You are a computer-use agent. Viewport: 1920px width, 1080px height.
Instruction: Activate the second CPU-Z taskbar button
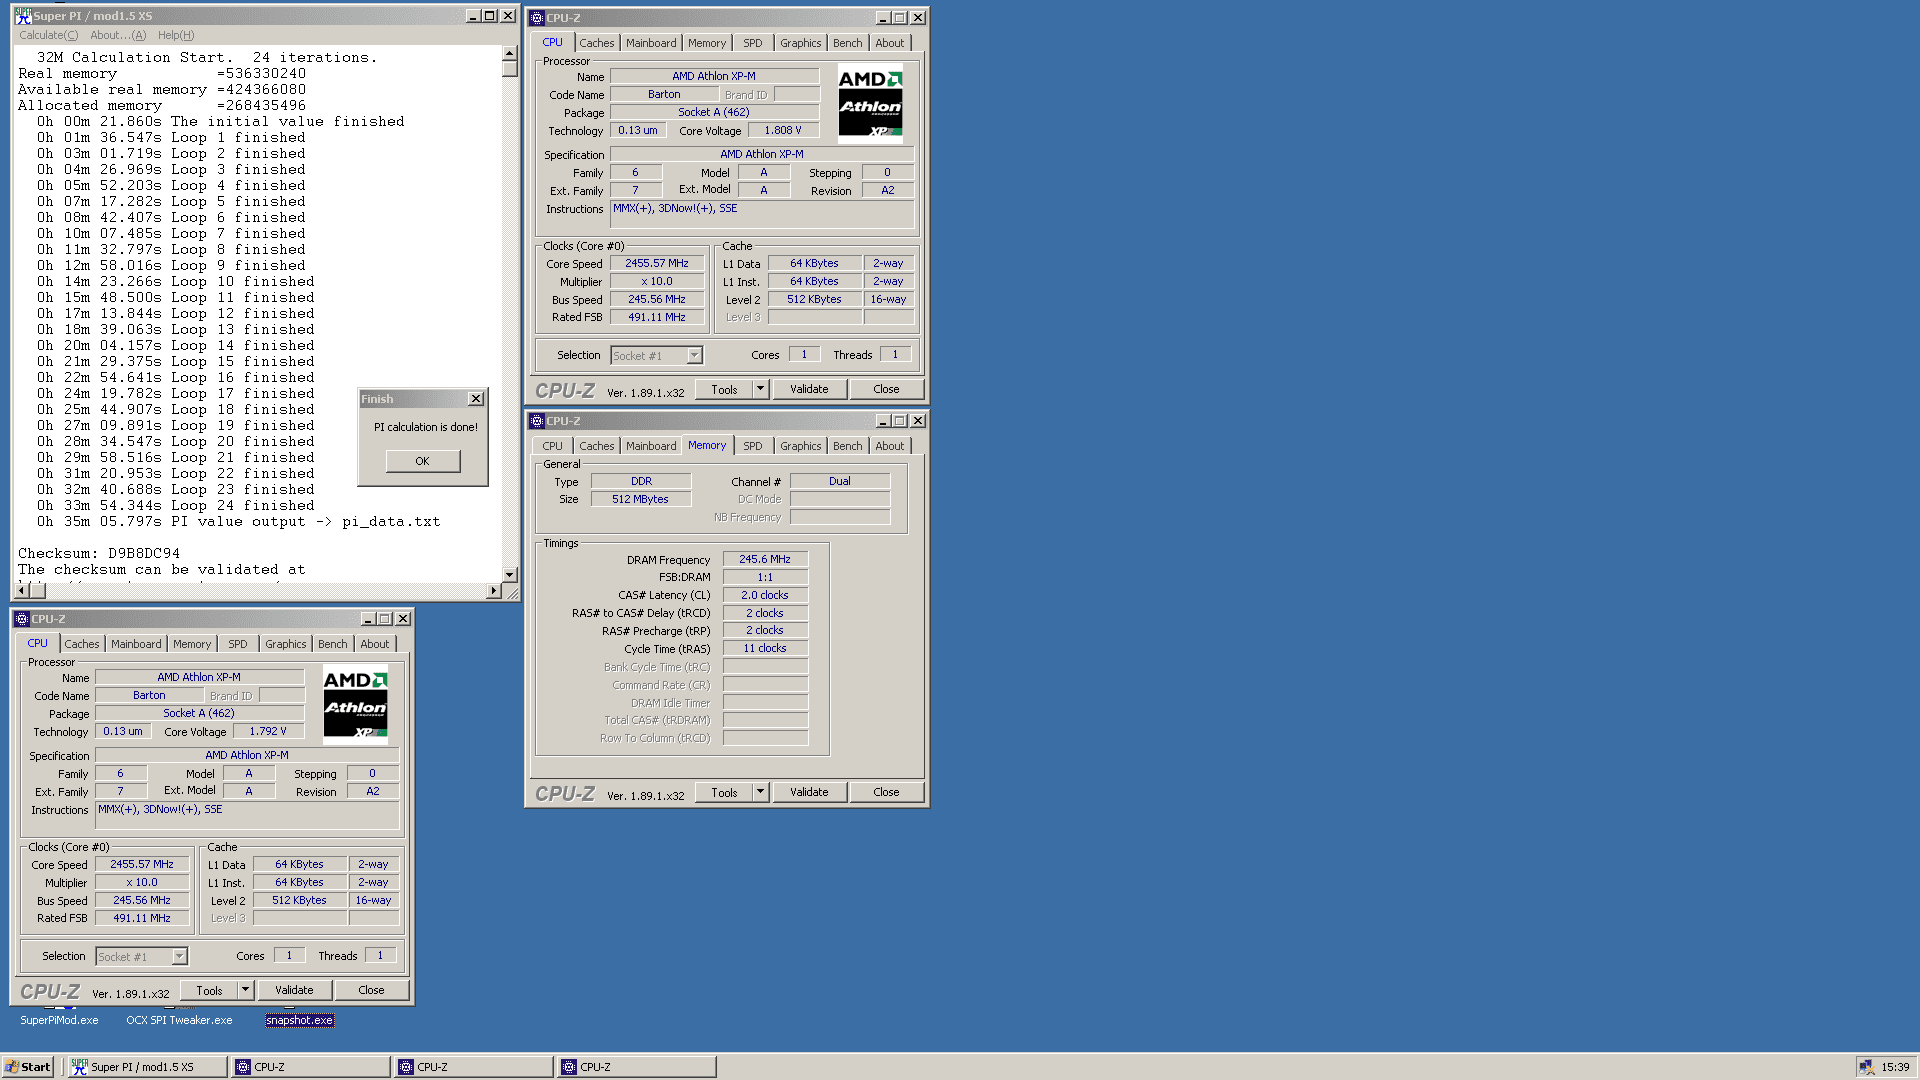point(473,1067)
